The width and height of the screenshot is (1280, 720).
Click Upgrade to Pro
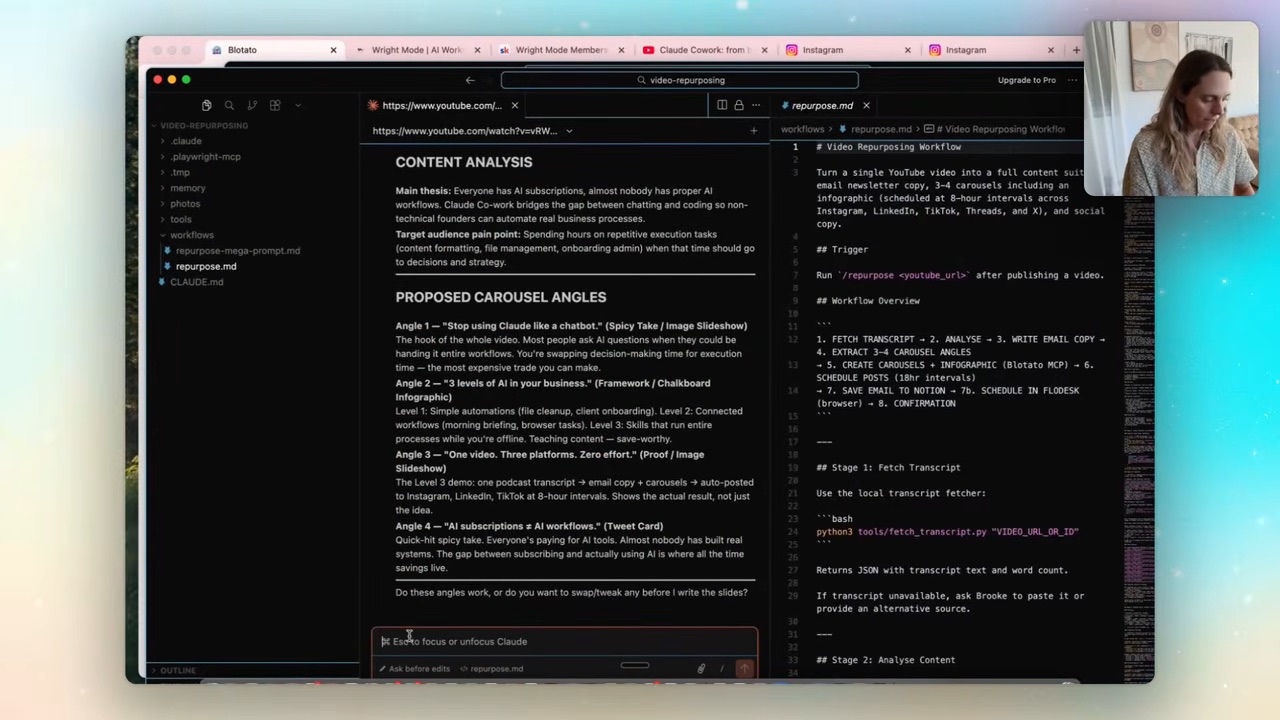1026,80
